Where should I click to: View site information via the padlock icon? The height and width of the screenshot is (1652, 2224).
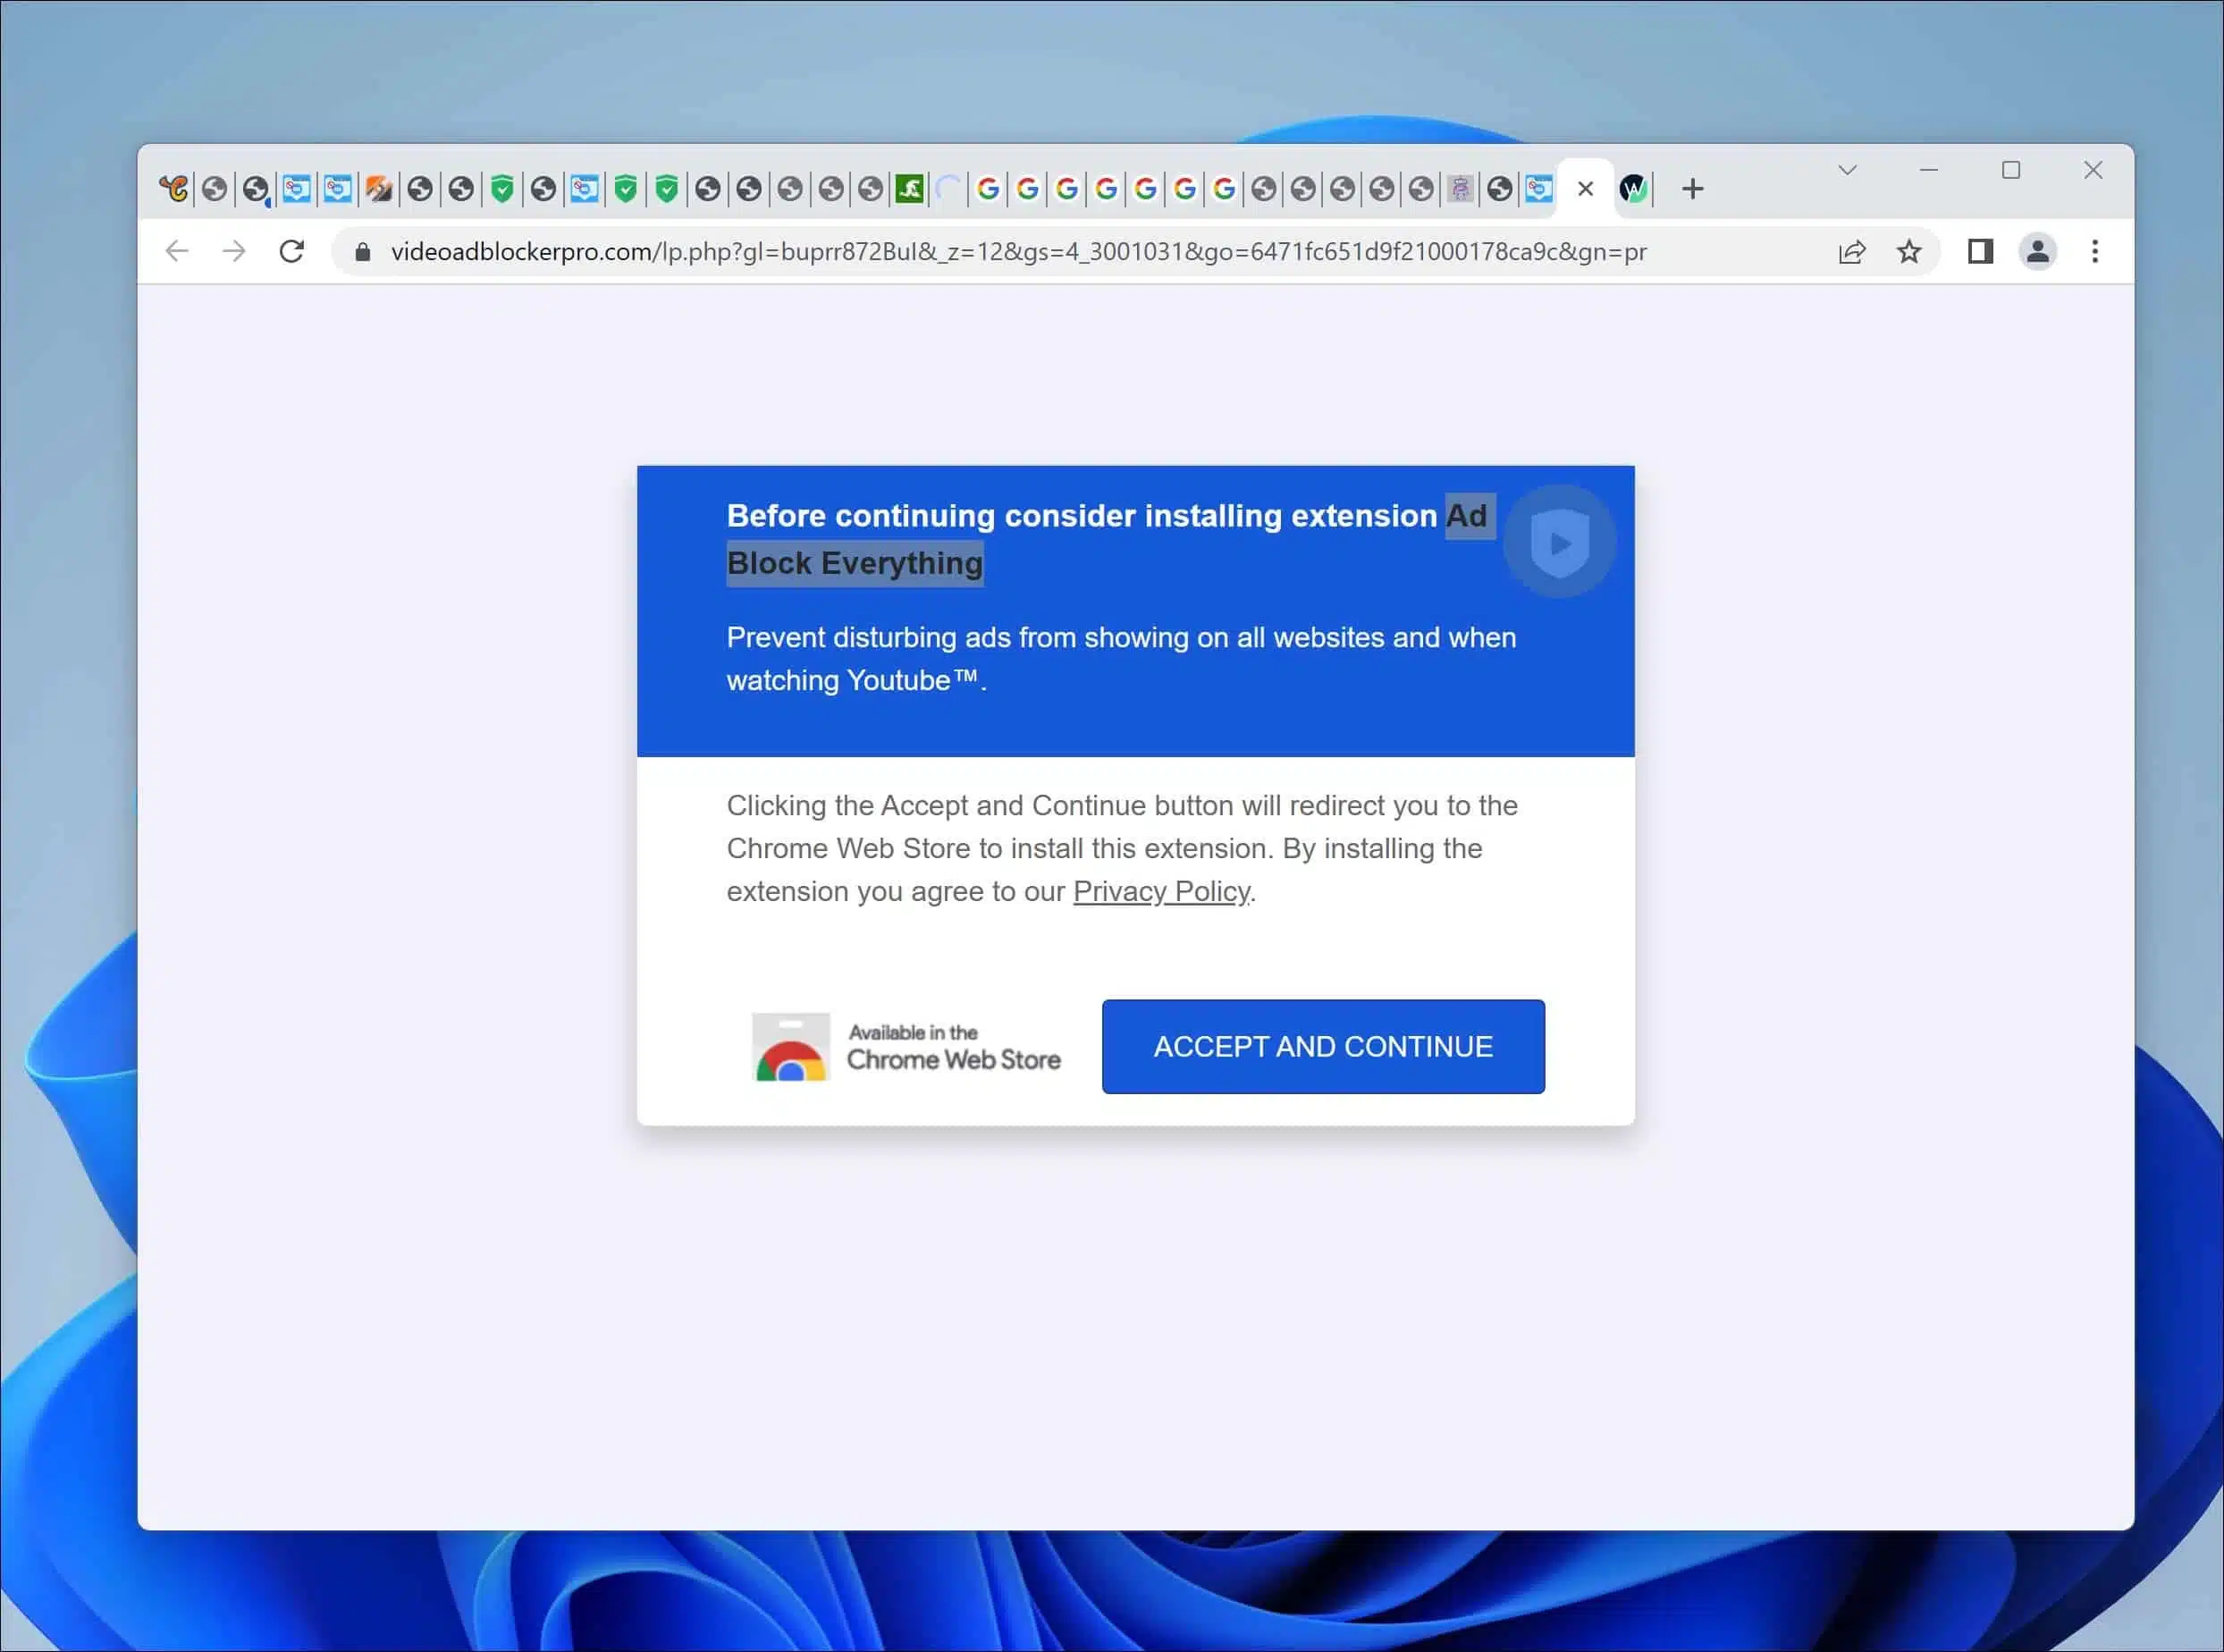coord(363,252)
